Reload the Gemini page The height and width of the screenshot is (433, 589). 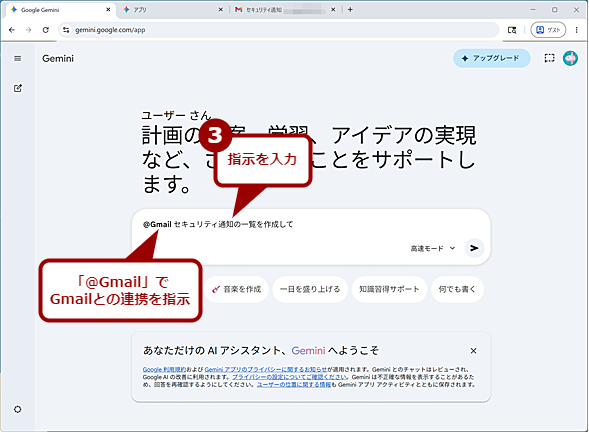pos(45,30)
